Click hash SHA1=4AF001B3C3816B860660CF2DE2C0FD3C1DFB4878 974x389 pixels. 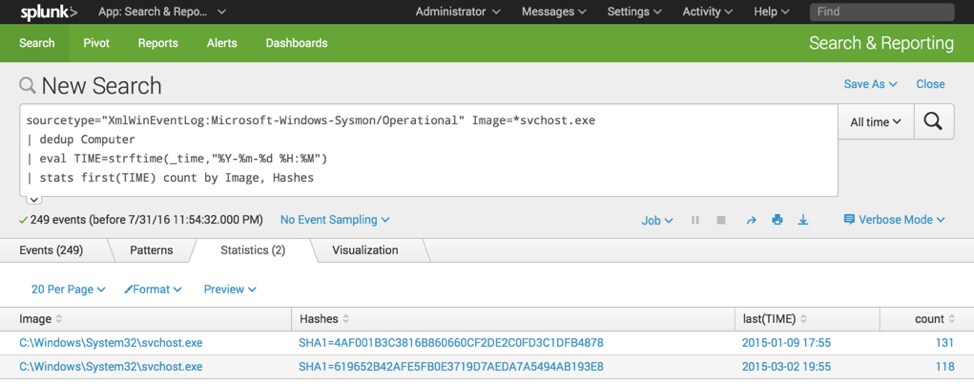tap(451, 343)
